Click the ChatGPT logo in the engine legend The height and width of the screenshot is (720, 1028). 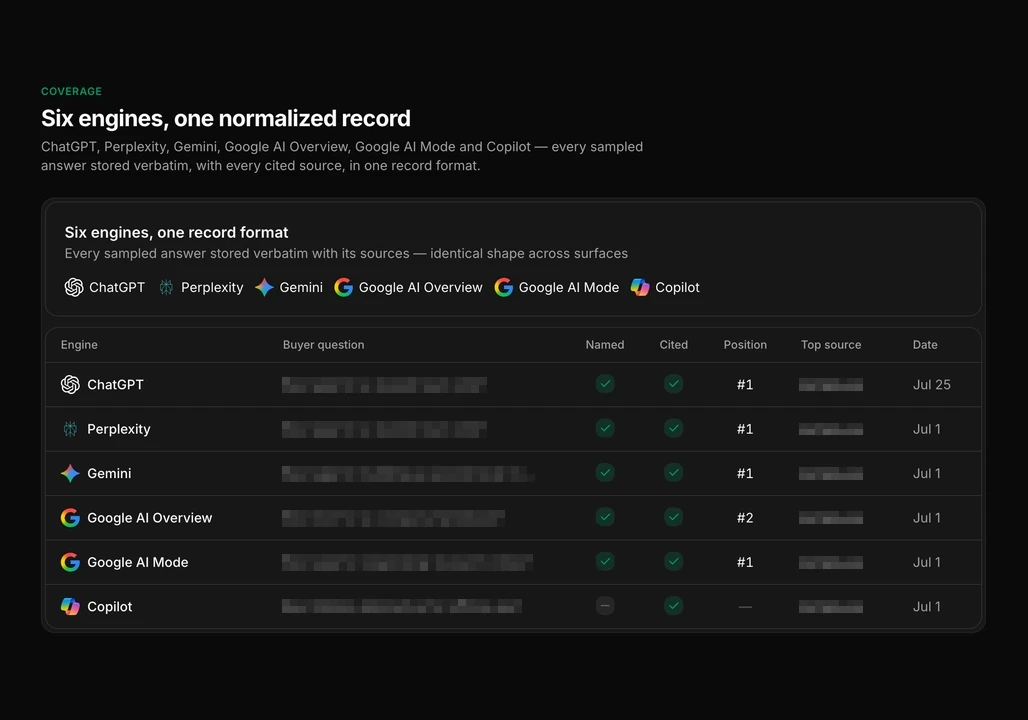coord(74,287)
